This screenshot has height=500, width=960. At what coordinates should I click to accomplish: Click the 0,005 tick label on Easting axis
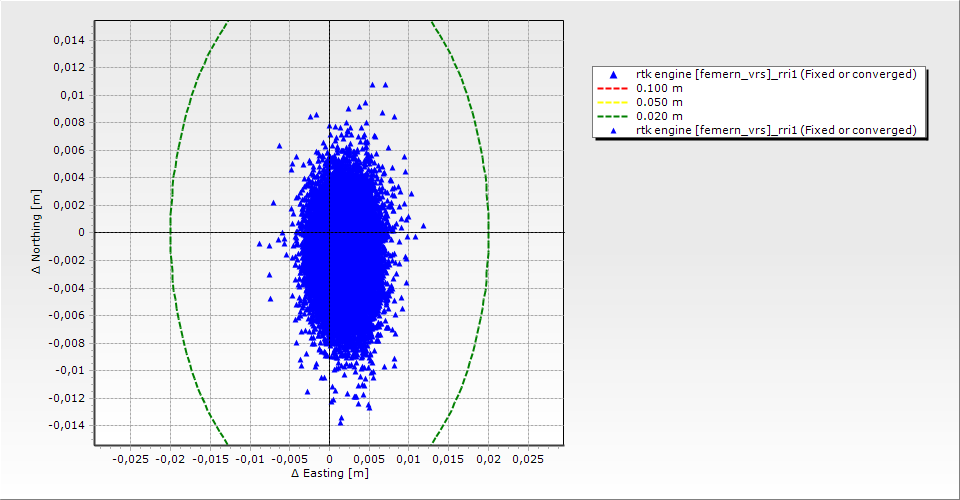(369, 458)
